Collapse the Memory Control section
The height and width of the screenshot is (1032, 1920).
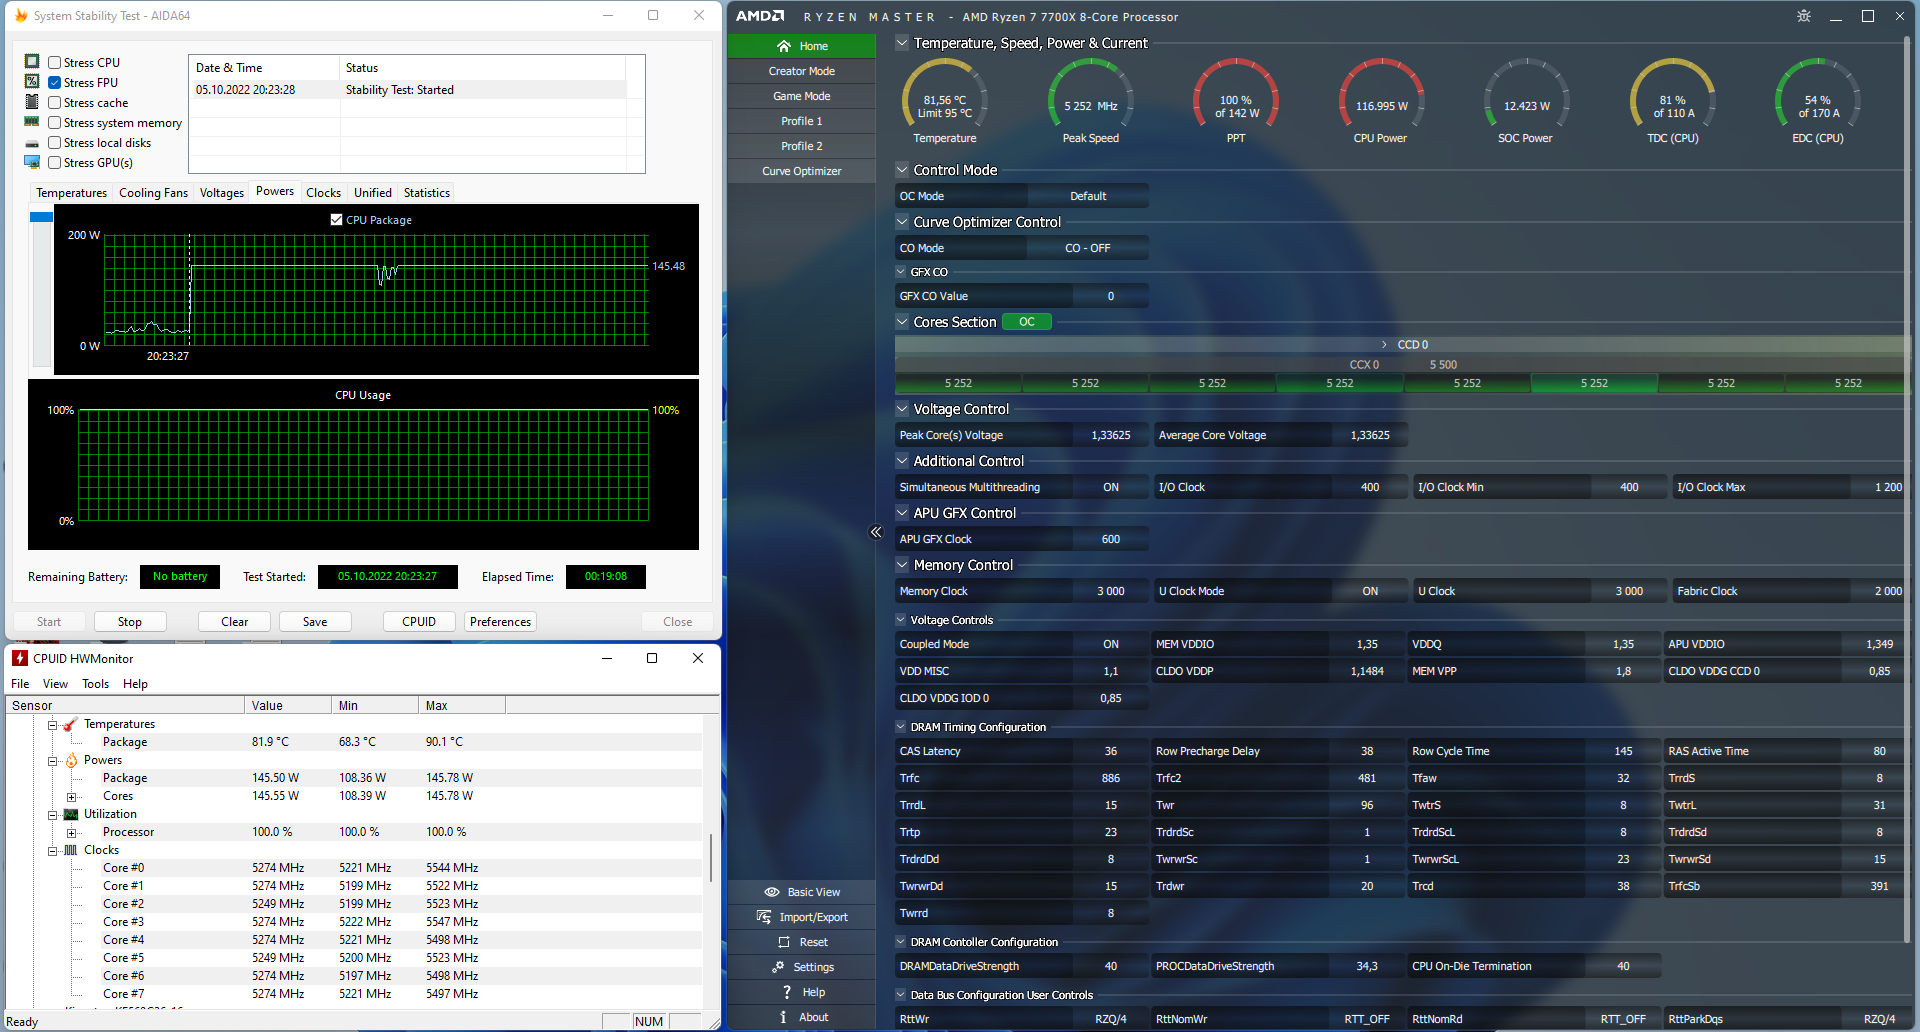point(902,565)
